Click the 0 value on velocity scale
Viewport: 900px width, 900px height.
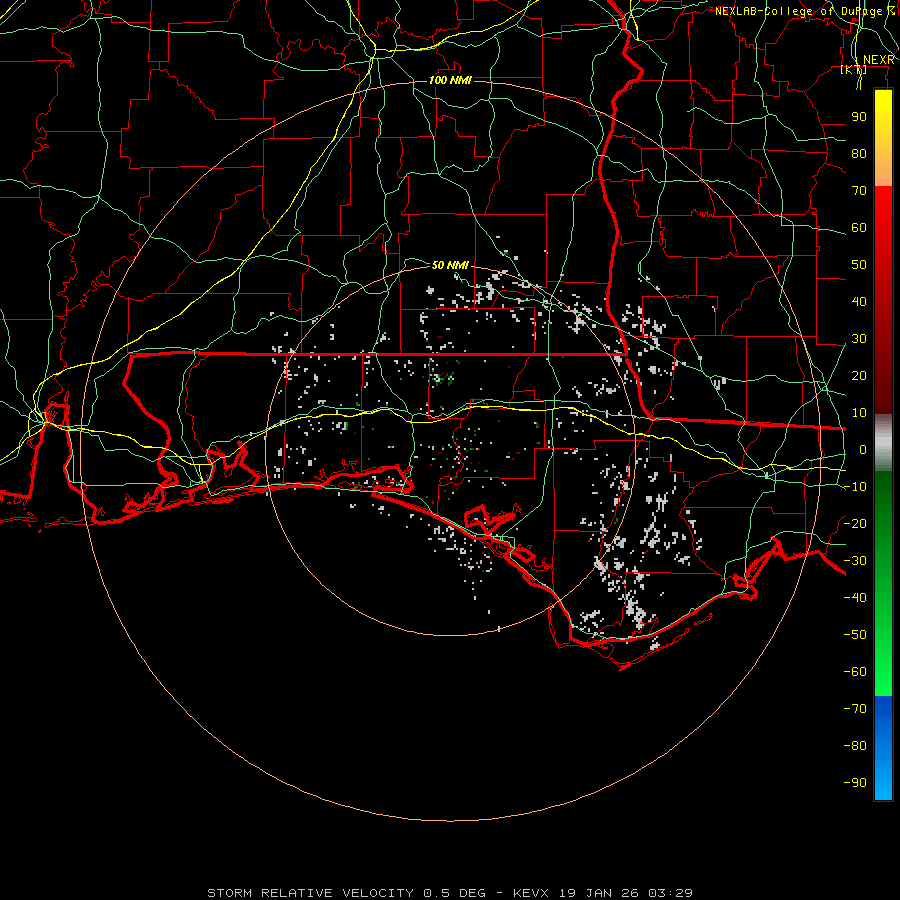click(863, 449)
